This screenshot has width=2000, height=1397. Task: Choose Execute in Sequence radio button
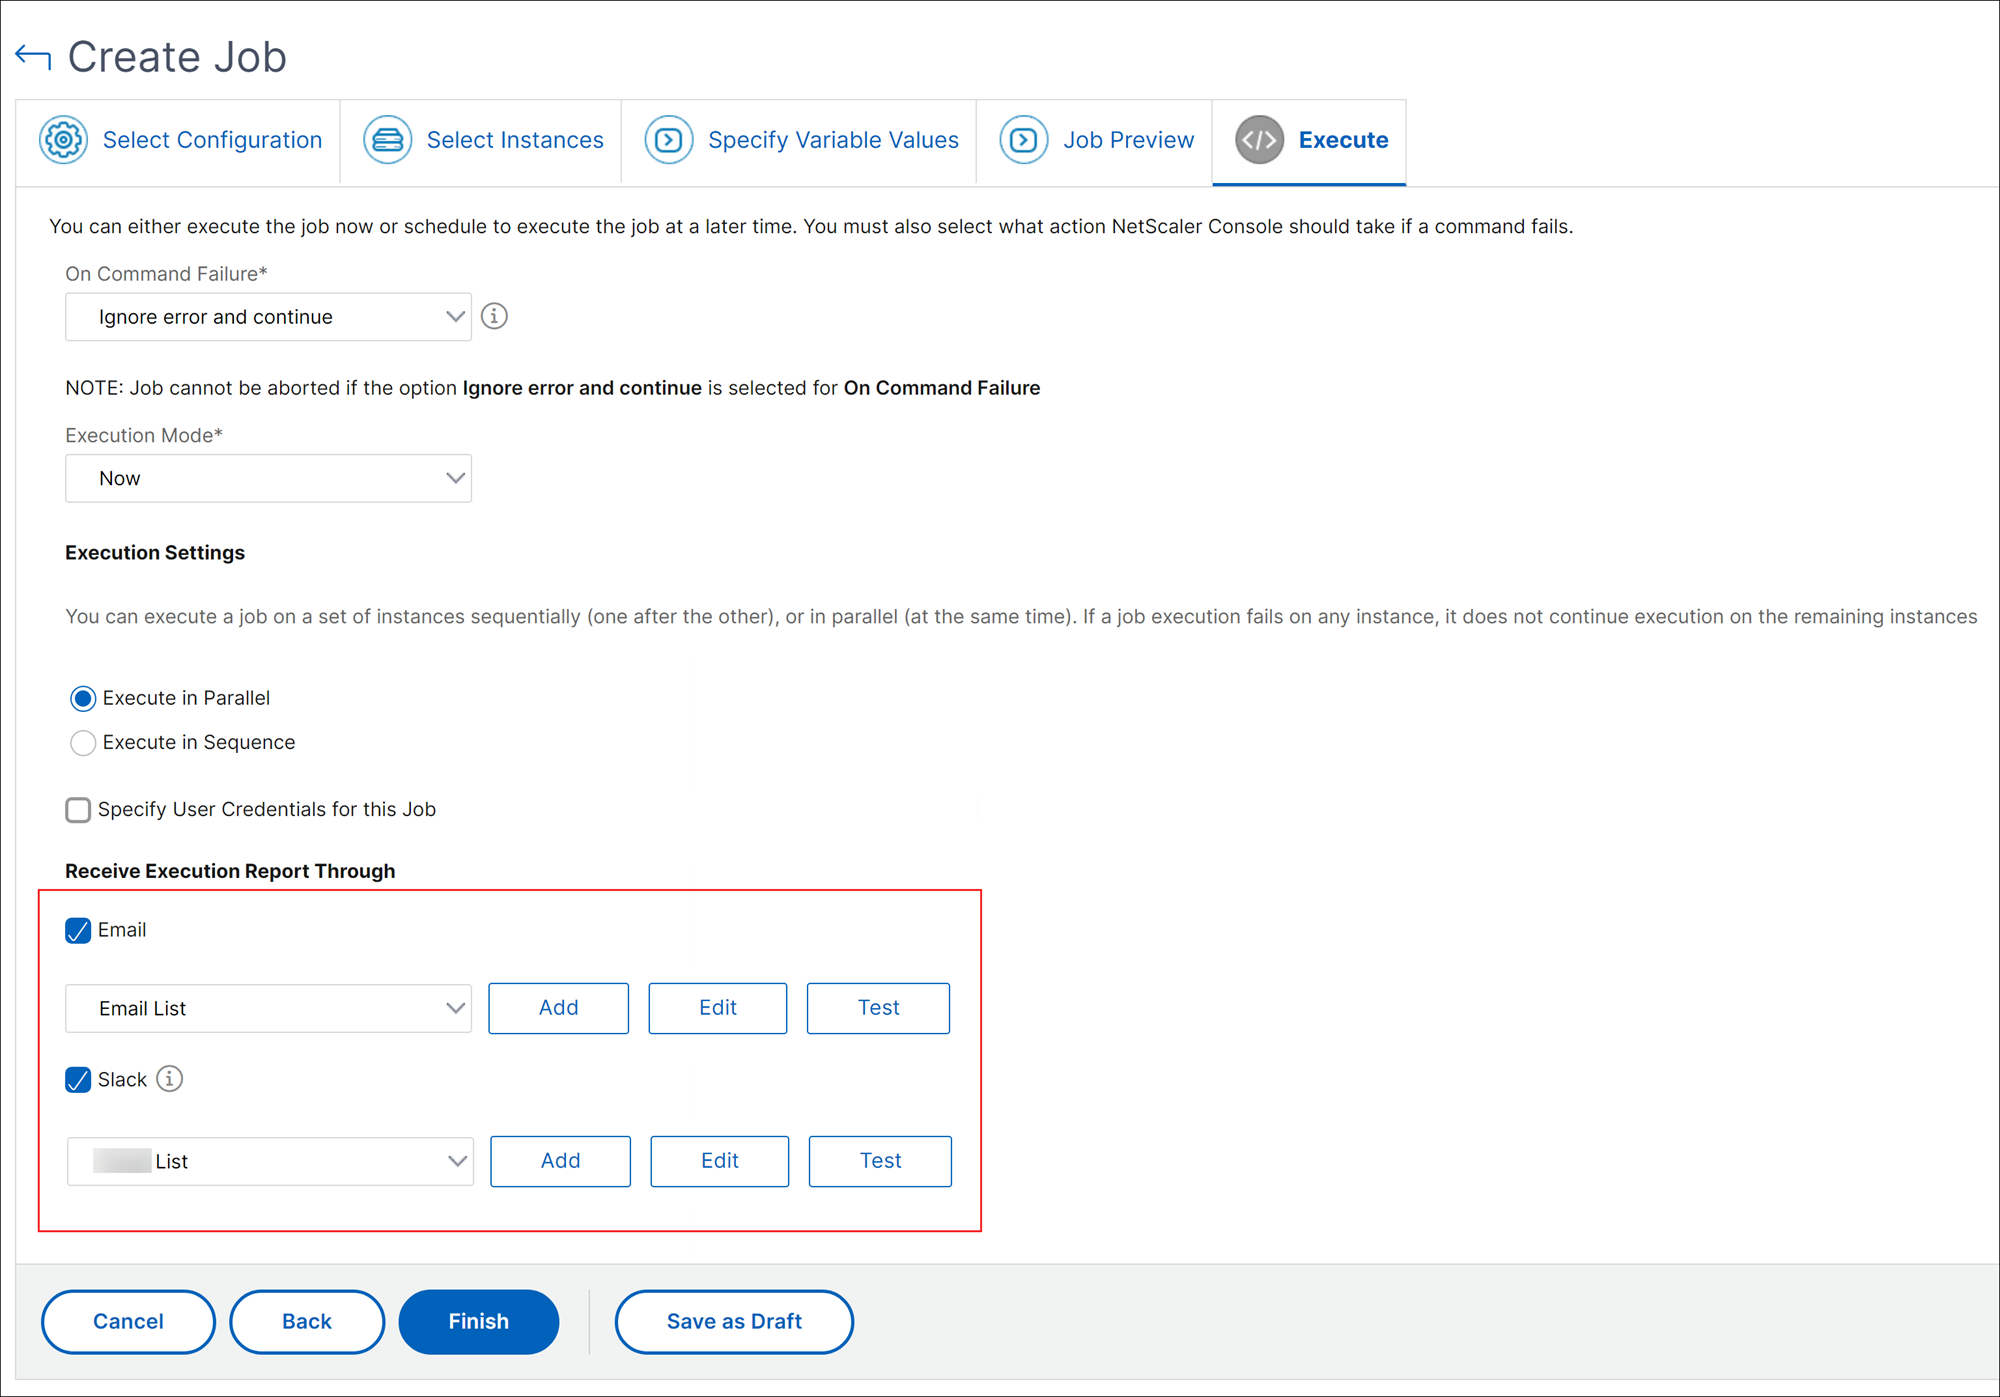83,743
